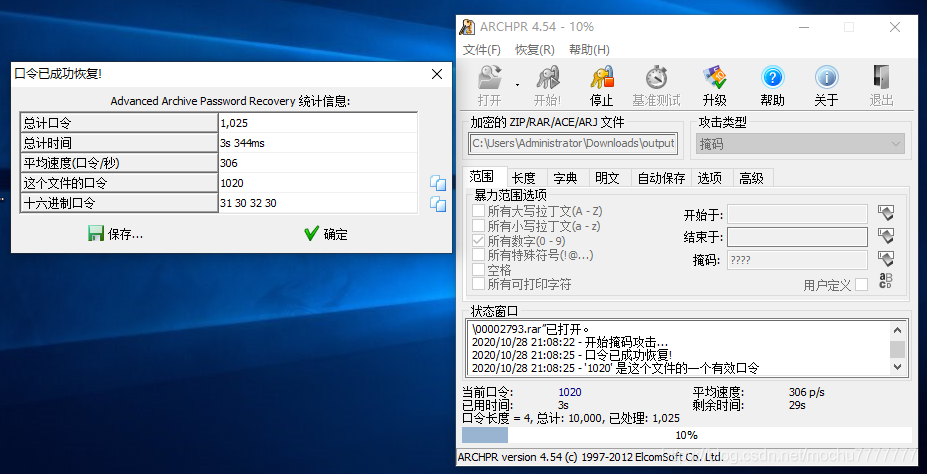Close the 口令已成功恢复! dialog
This screenshot has width=927, height=474.
(437, 74)
